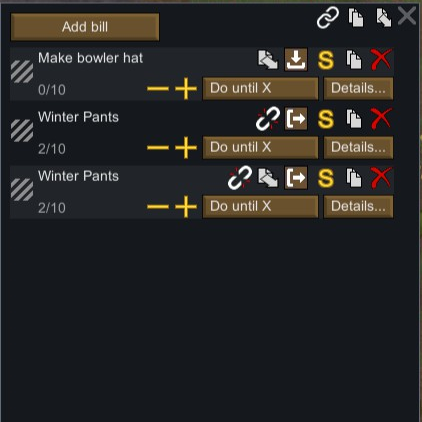Decrease first Winter Pants count with minus

point(158,147)
